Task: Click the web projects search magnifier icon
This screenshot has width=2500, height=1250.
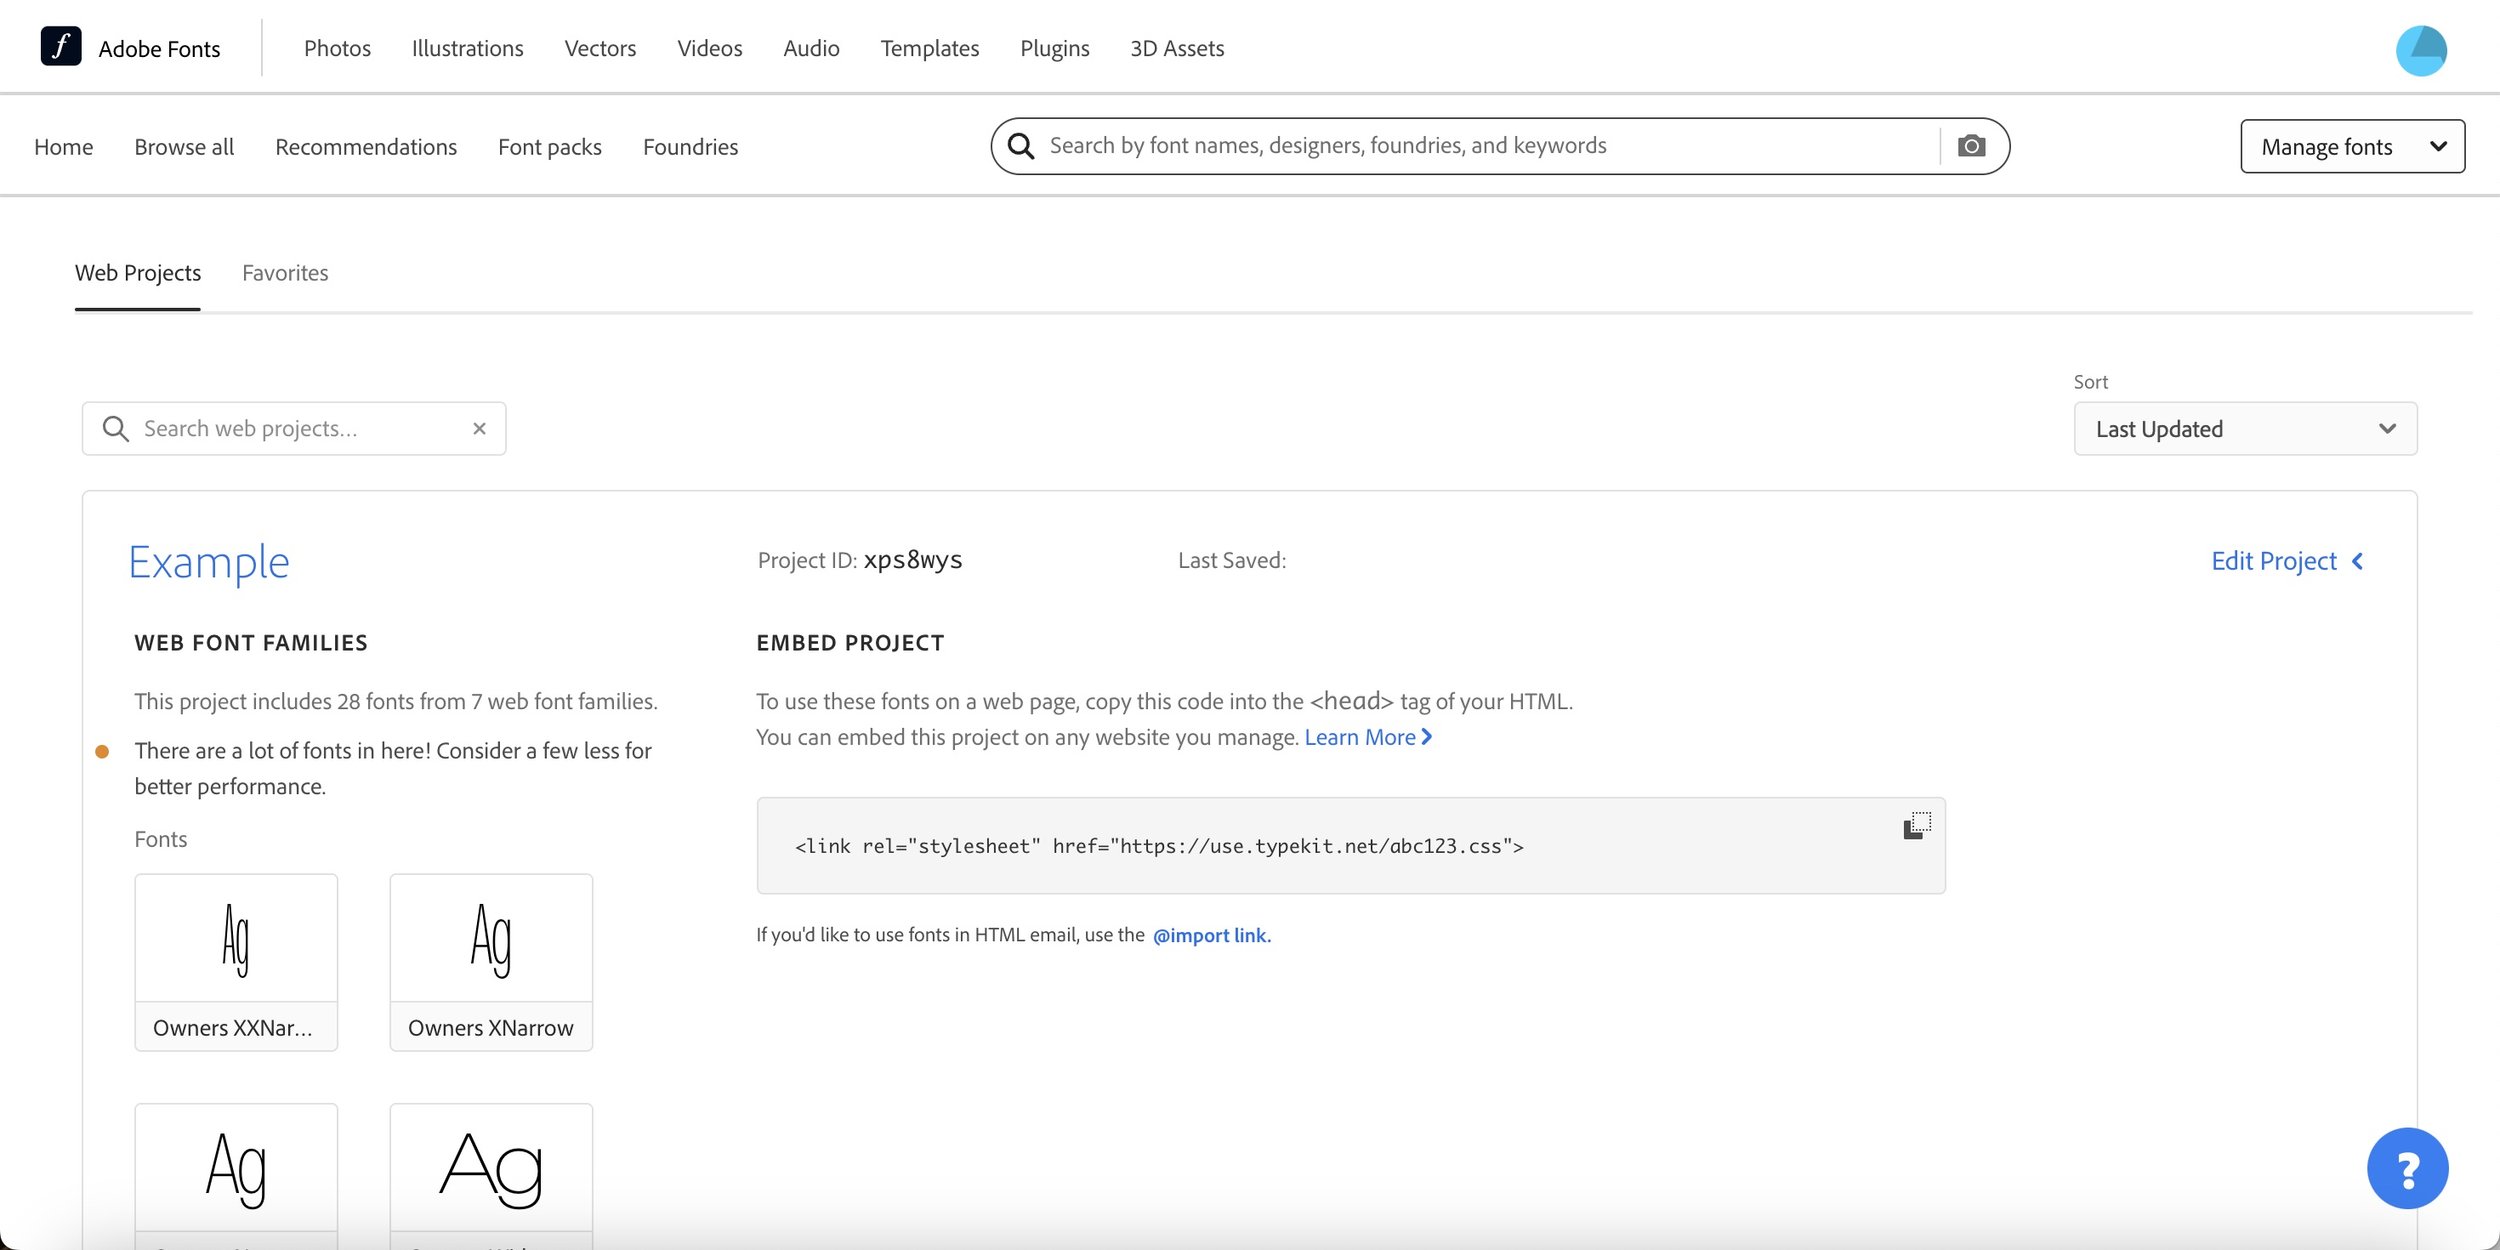Action: pos(116,428)
